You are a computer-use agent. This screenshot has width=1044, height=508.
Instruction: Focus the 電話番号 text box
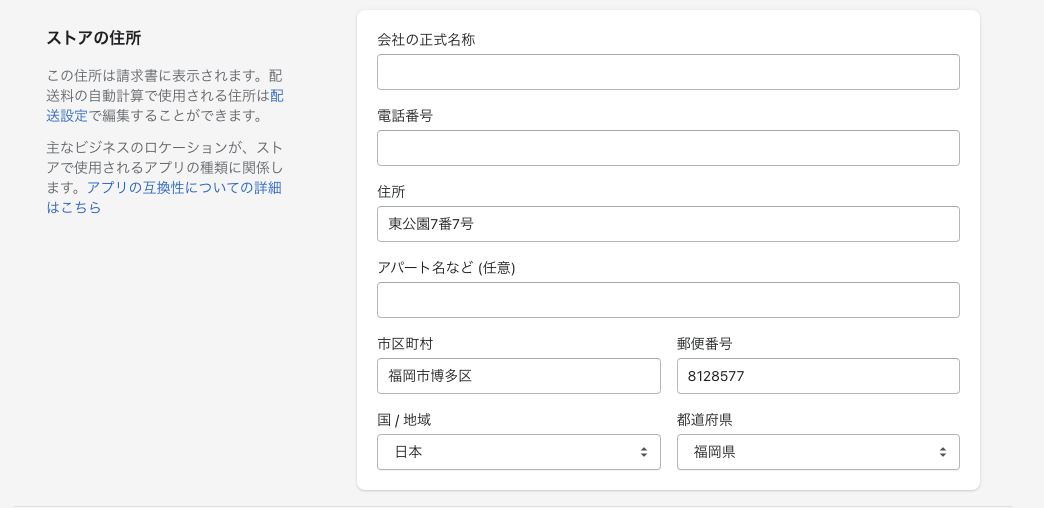tap(668, 148)
